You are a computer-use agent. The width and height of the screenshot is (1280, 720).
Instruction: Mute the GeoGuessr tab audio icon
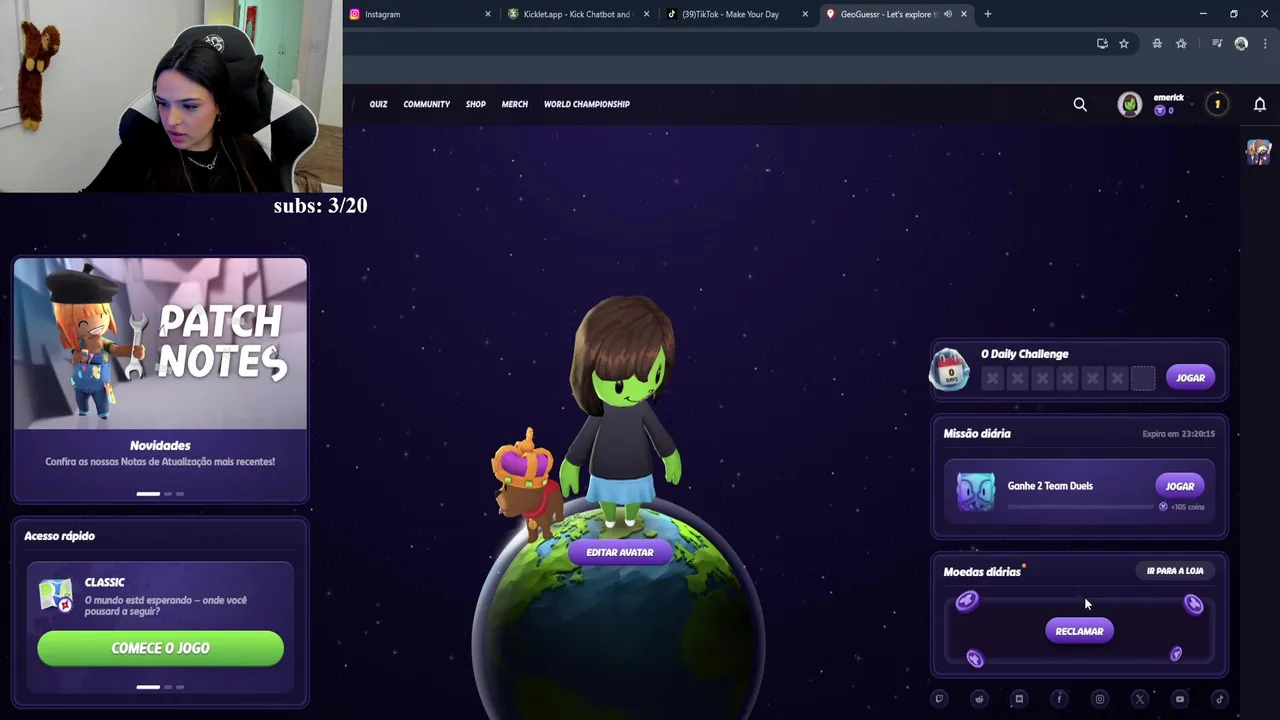947,14
